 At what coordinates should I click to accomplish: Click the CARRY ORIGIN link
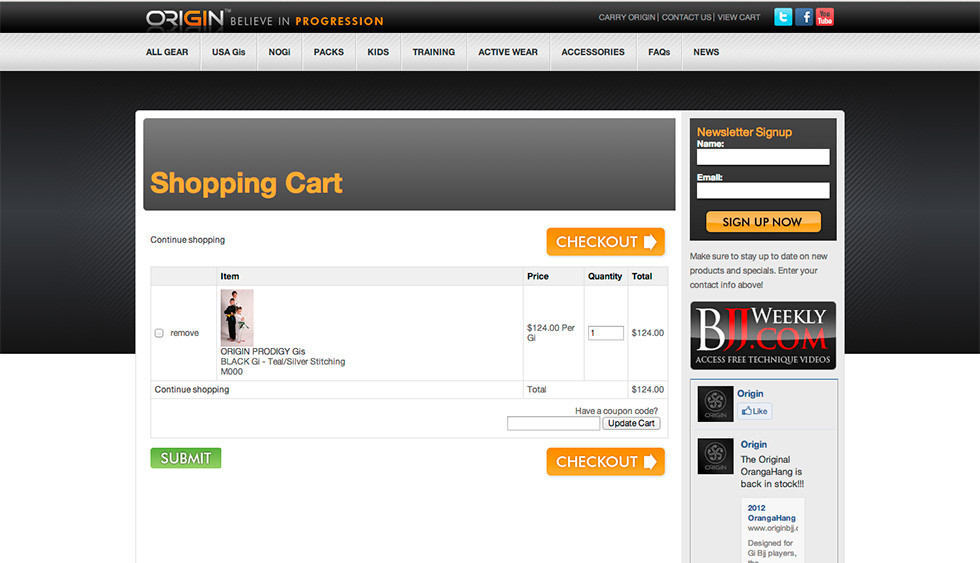(x=626, y=17)
